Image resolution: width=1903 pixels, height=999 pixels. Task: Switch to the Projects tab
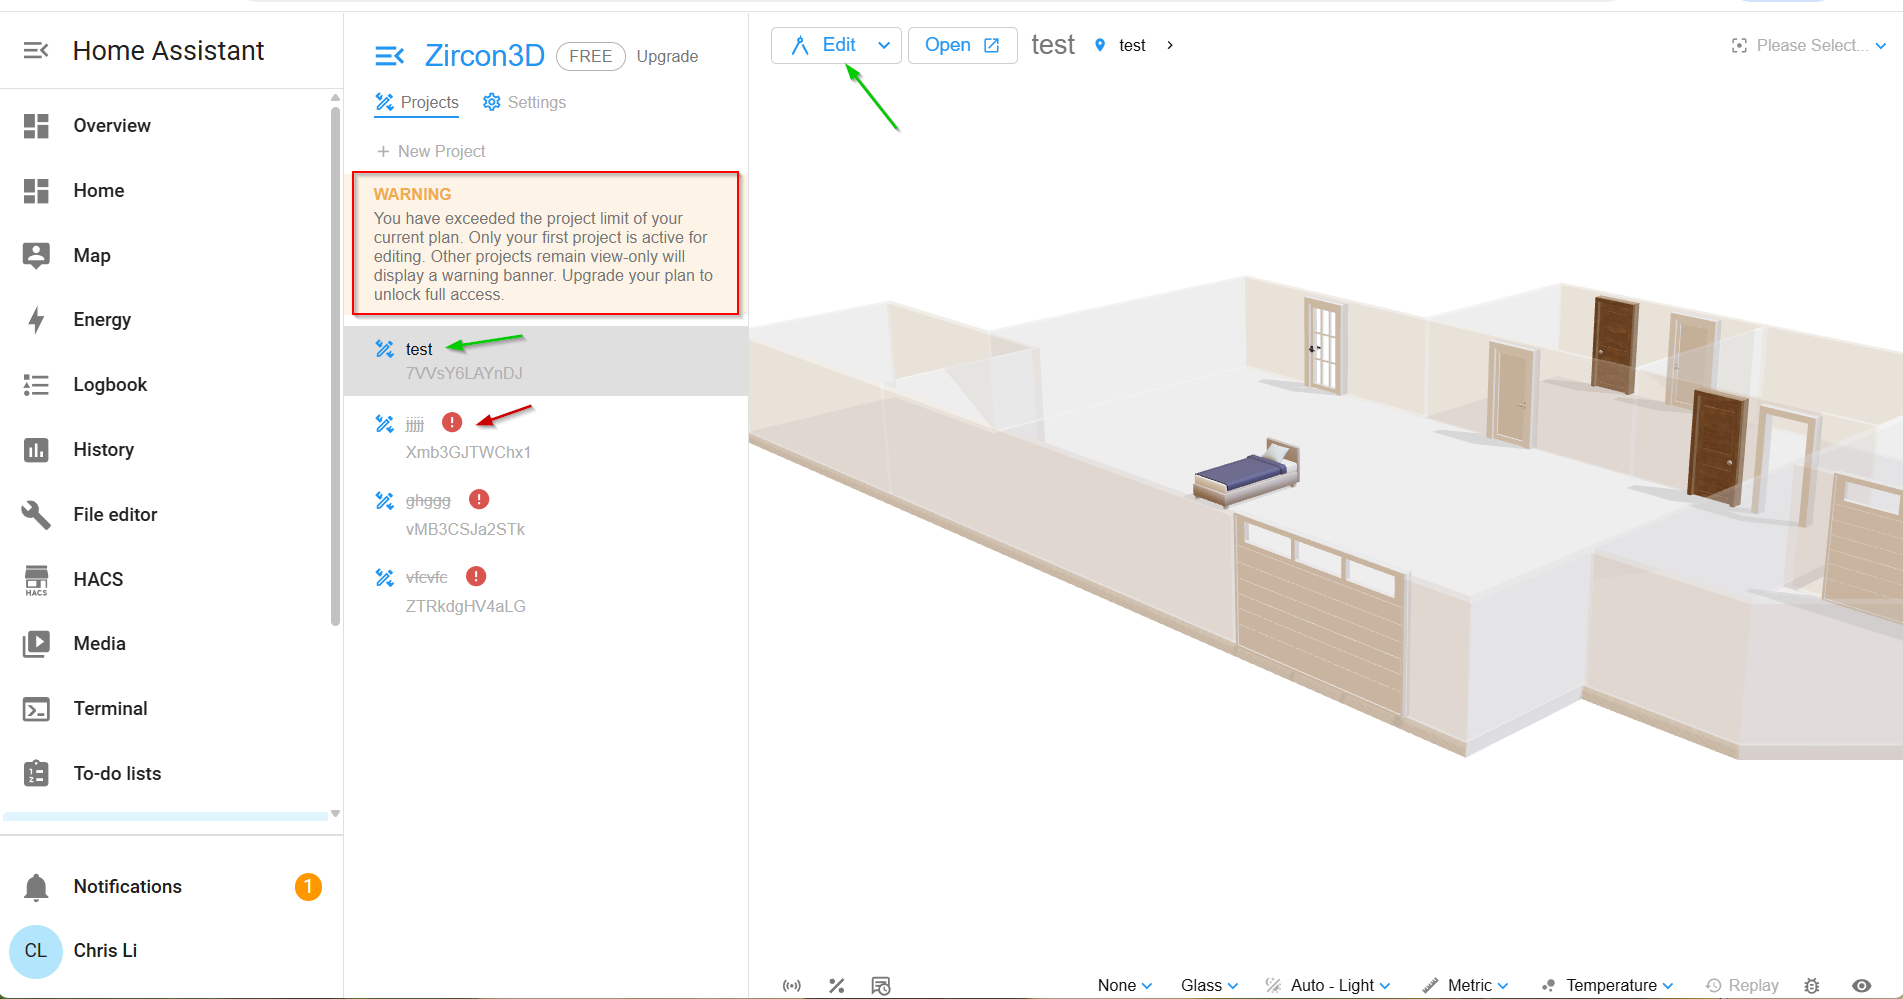(x=417, y=103)
